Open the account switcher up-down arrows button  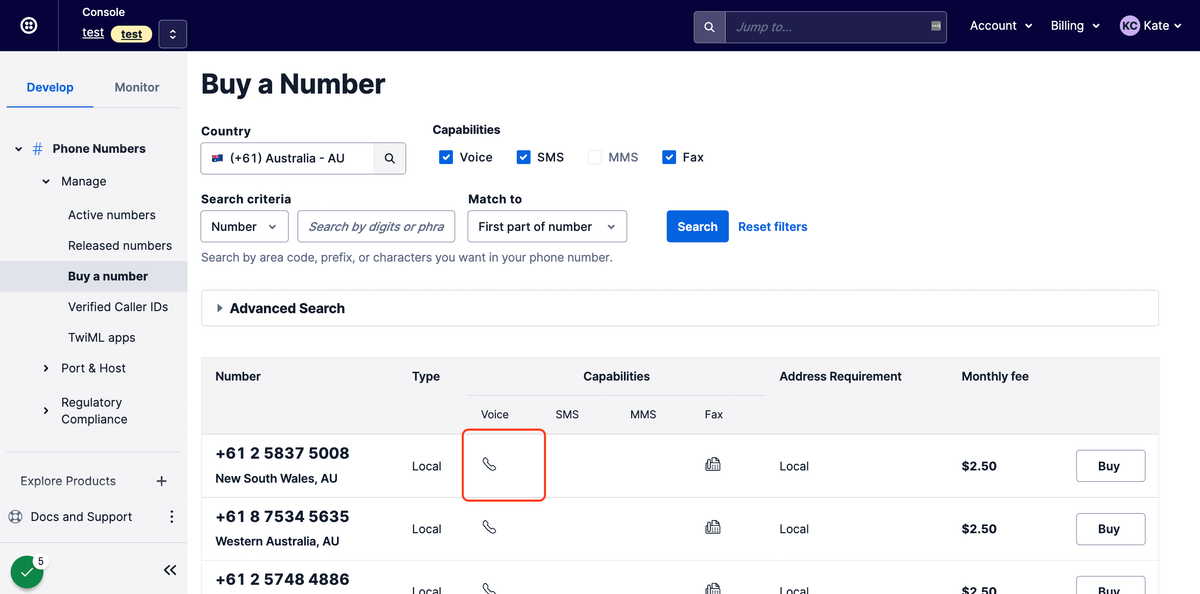[172, 34]
